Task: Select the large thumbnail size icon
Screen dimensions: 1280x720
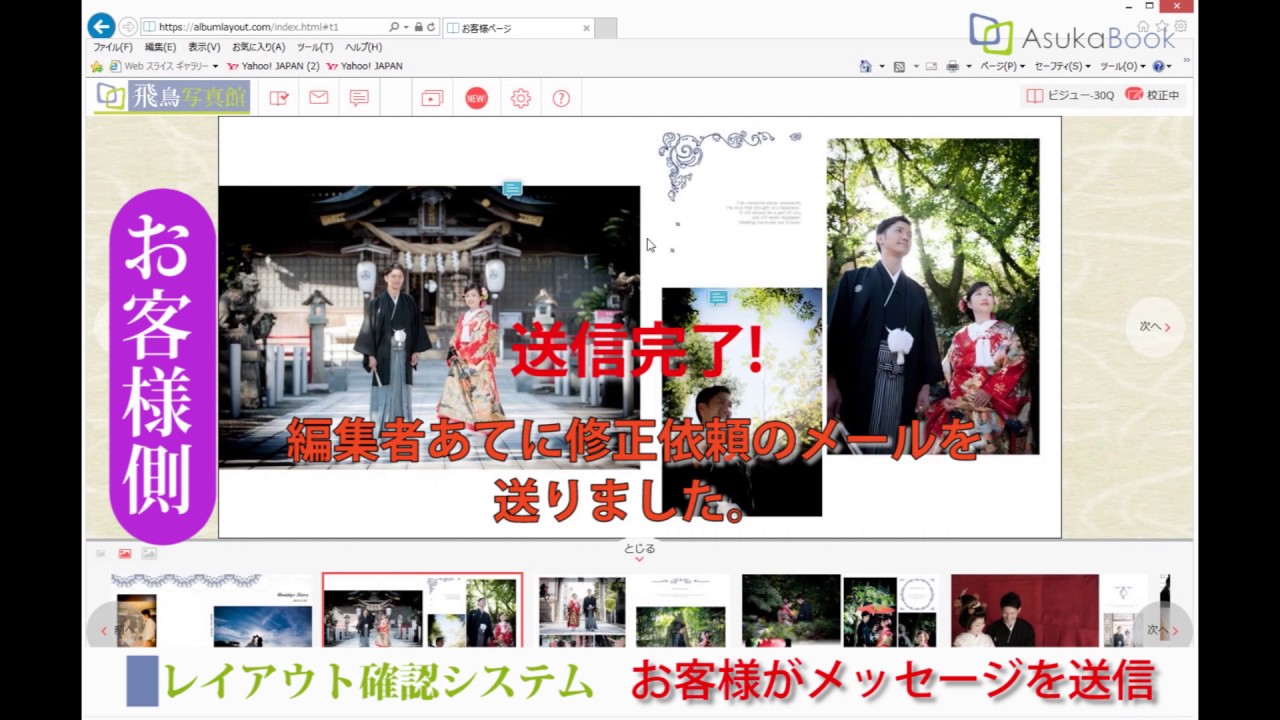Action: pyautogui.click(x=149, y=553)
